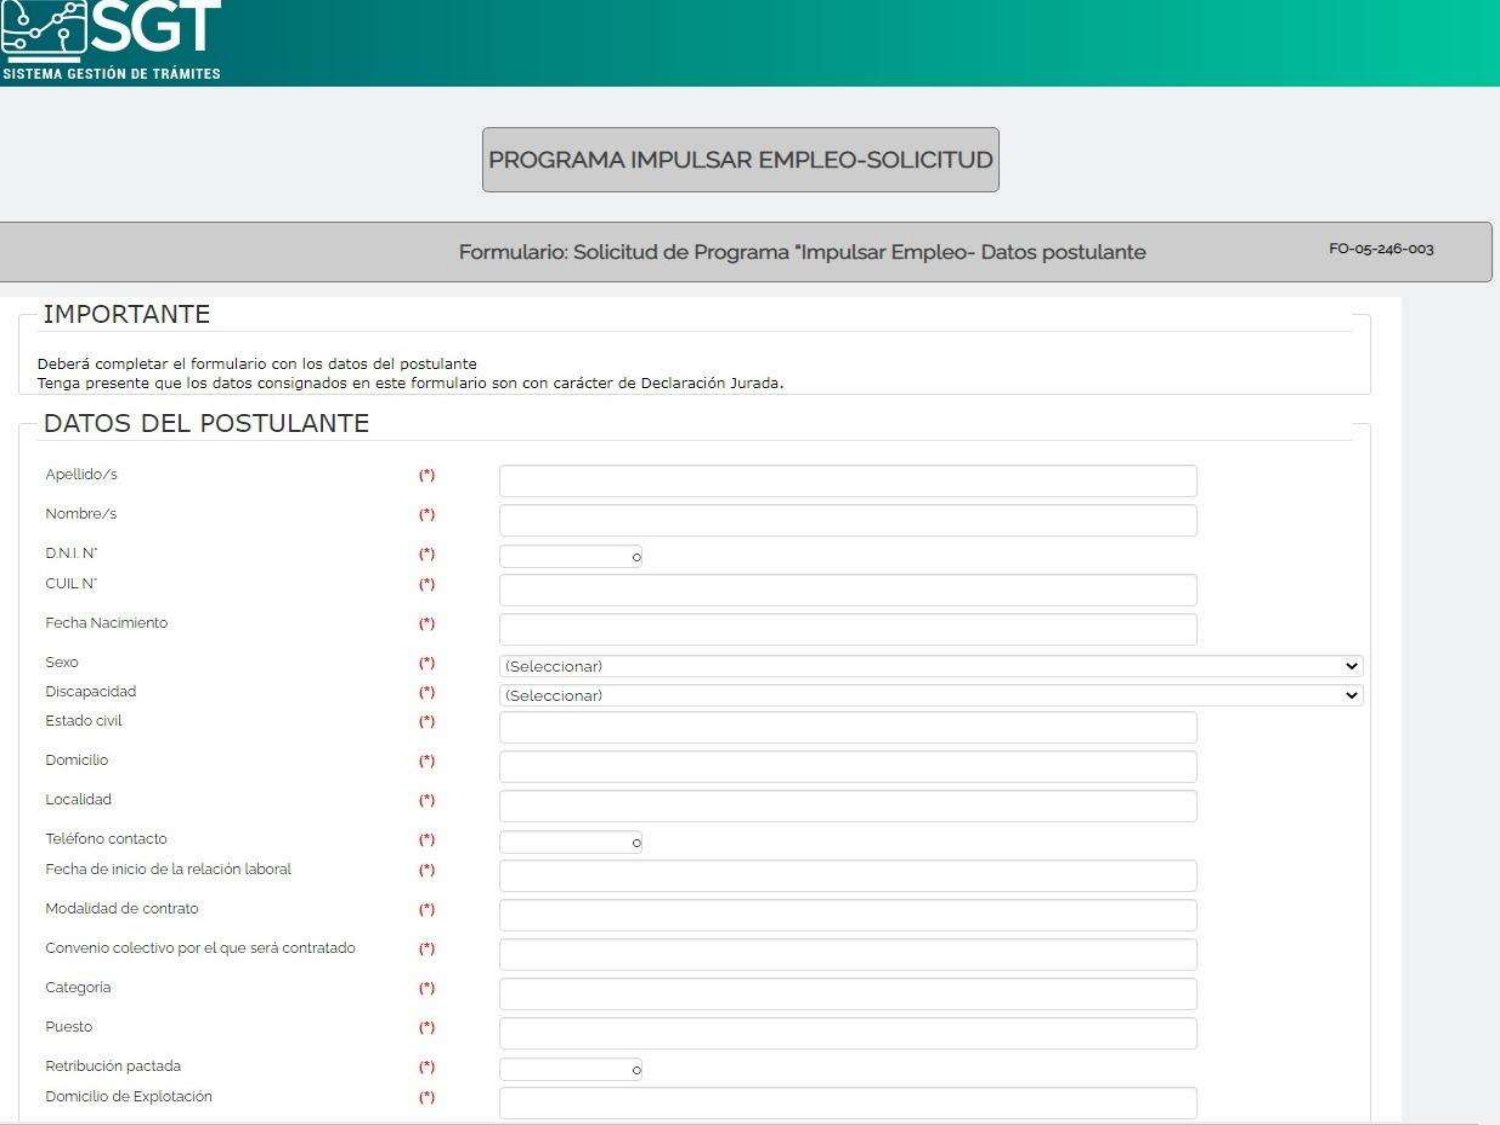The image size is (1500, 1125).
Task: Click the Domicilio de Explotación field
Action: (847, 1102)
